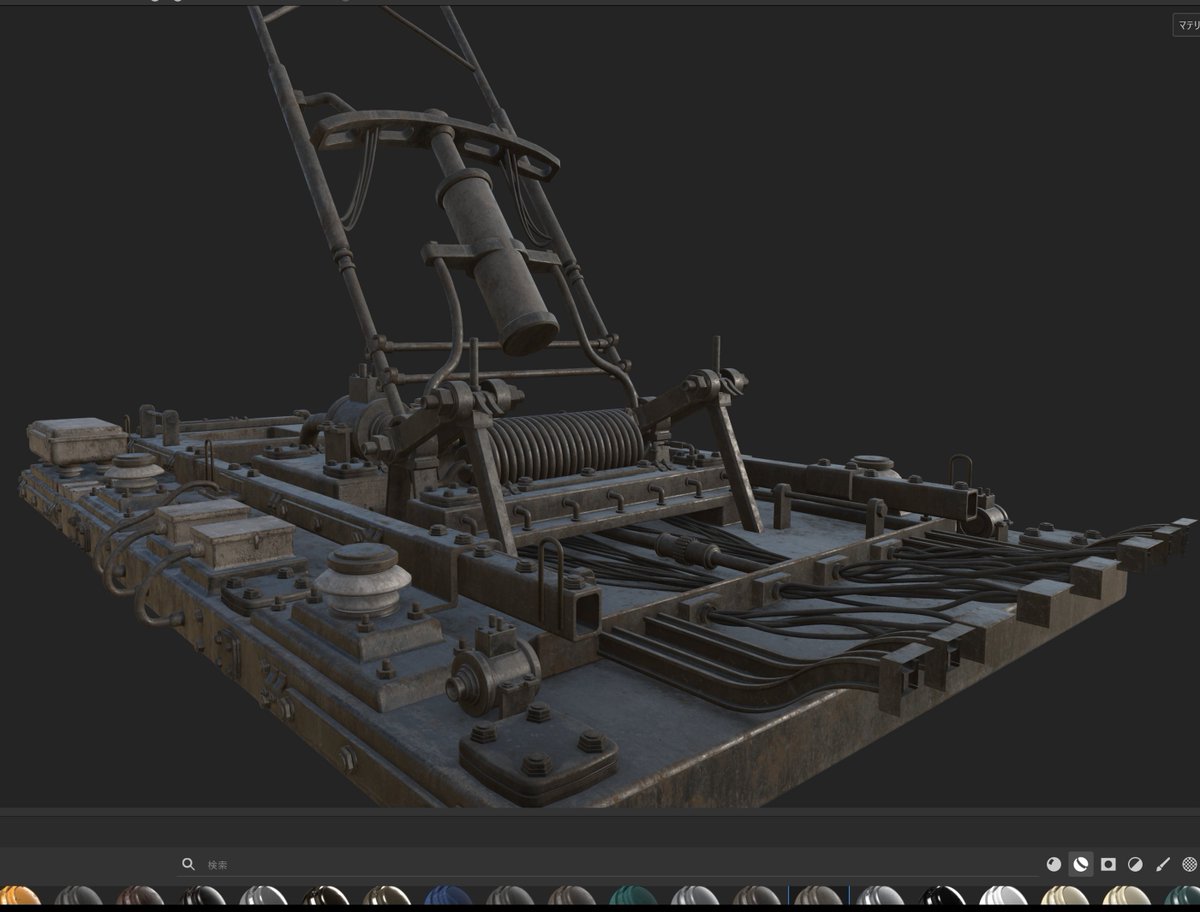Open the textured-sphere category icon in shelf
The width and height of the screenshot is (1200, 912).
1189,864
